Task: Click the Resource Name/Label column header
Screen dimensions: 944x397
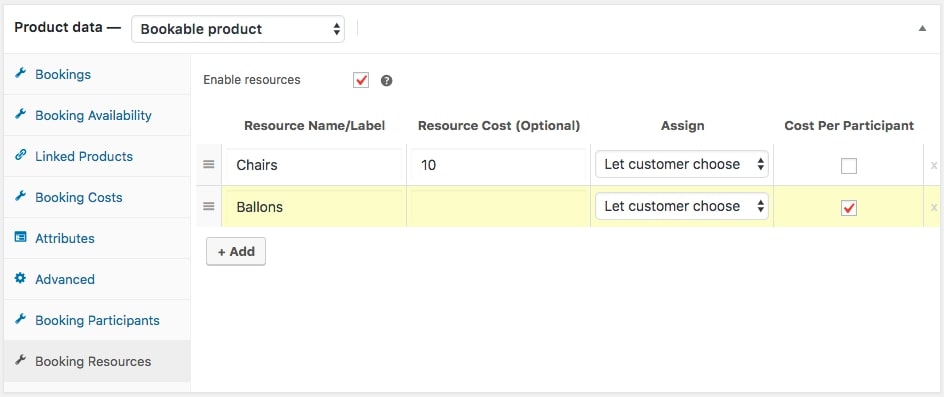Action: point(314,126)
